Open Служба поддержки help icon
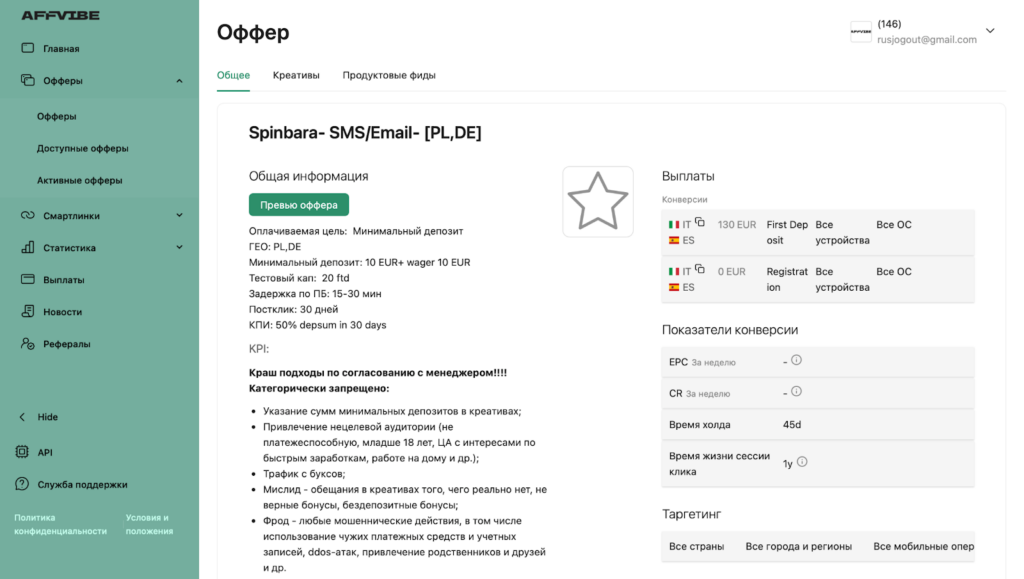1024x579 pixels. pos(22,484)
